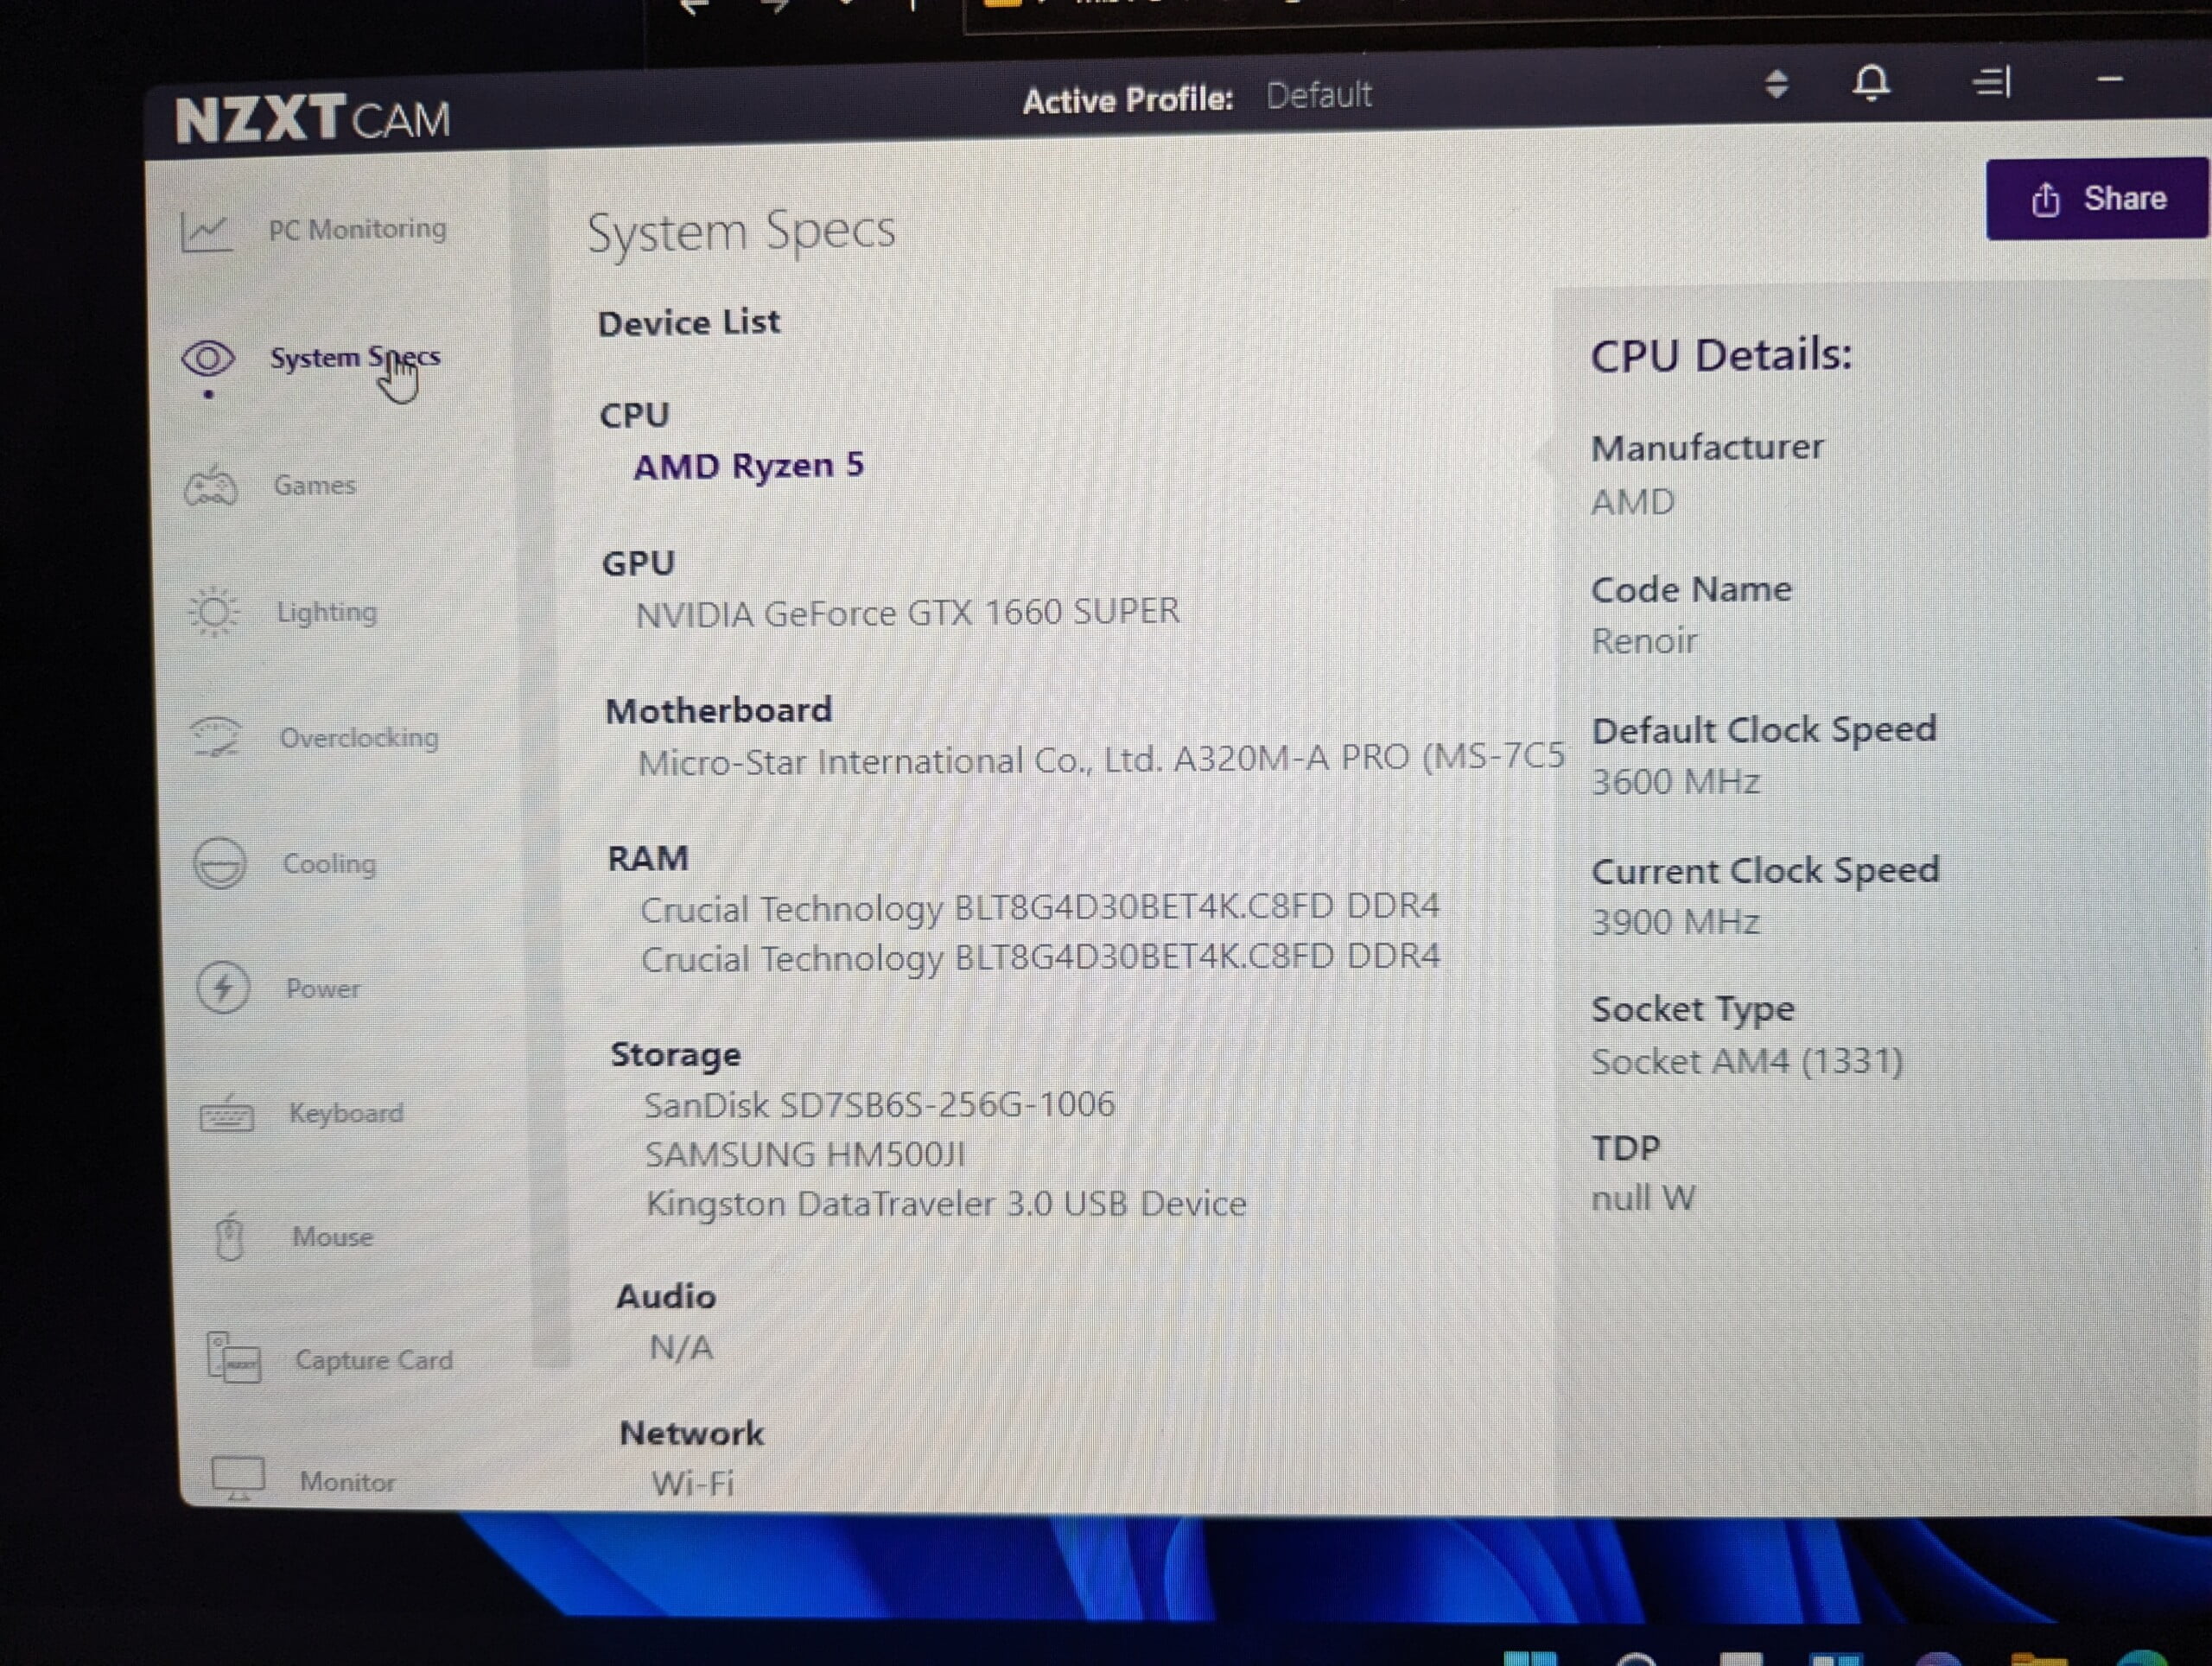The height and width of the screenshot is (1666, 2212).
Task: Select the Lighting sun icon
Action: click(214, 612)
